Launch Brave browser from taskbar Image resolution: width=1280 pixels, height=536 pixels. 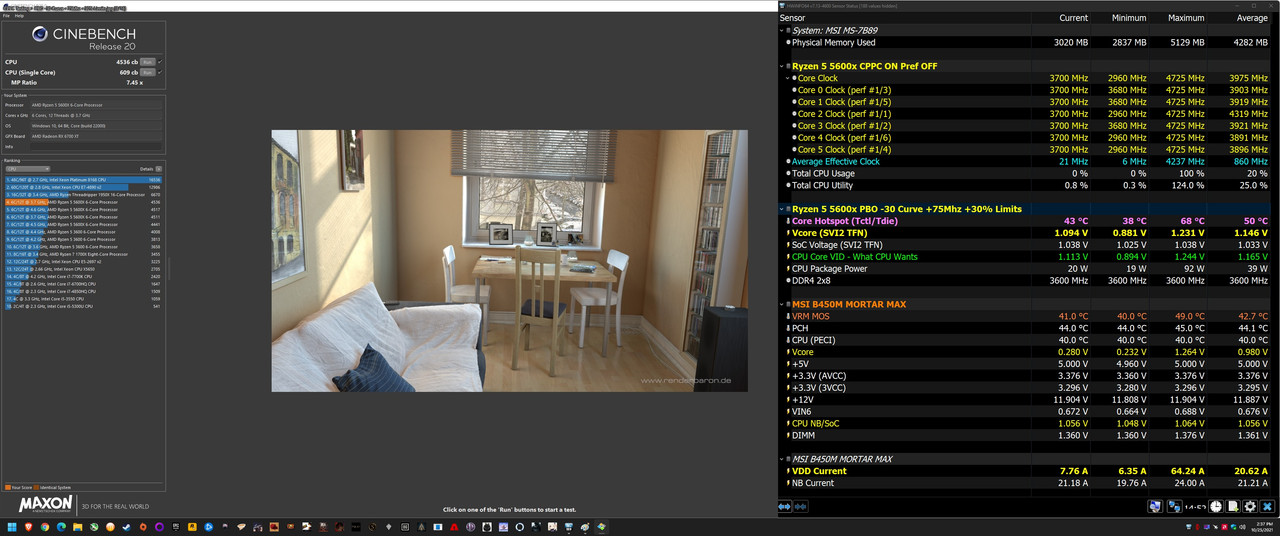[28, 526]
